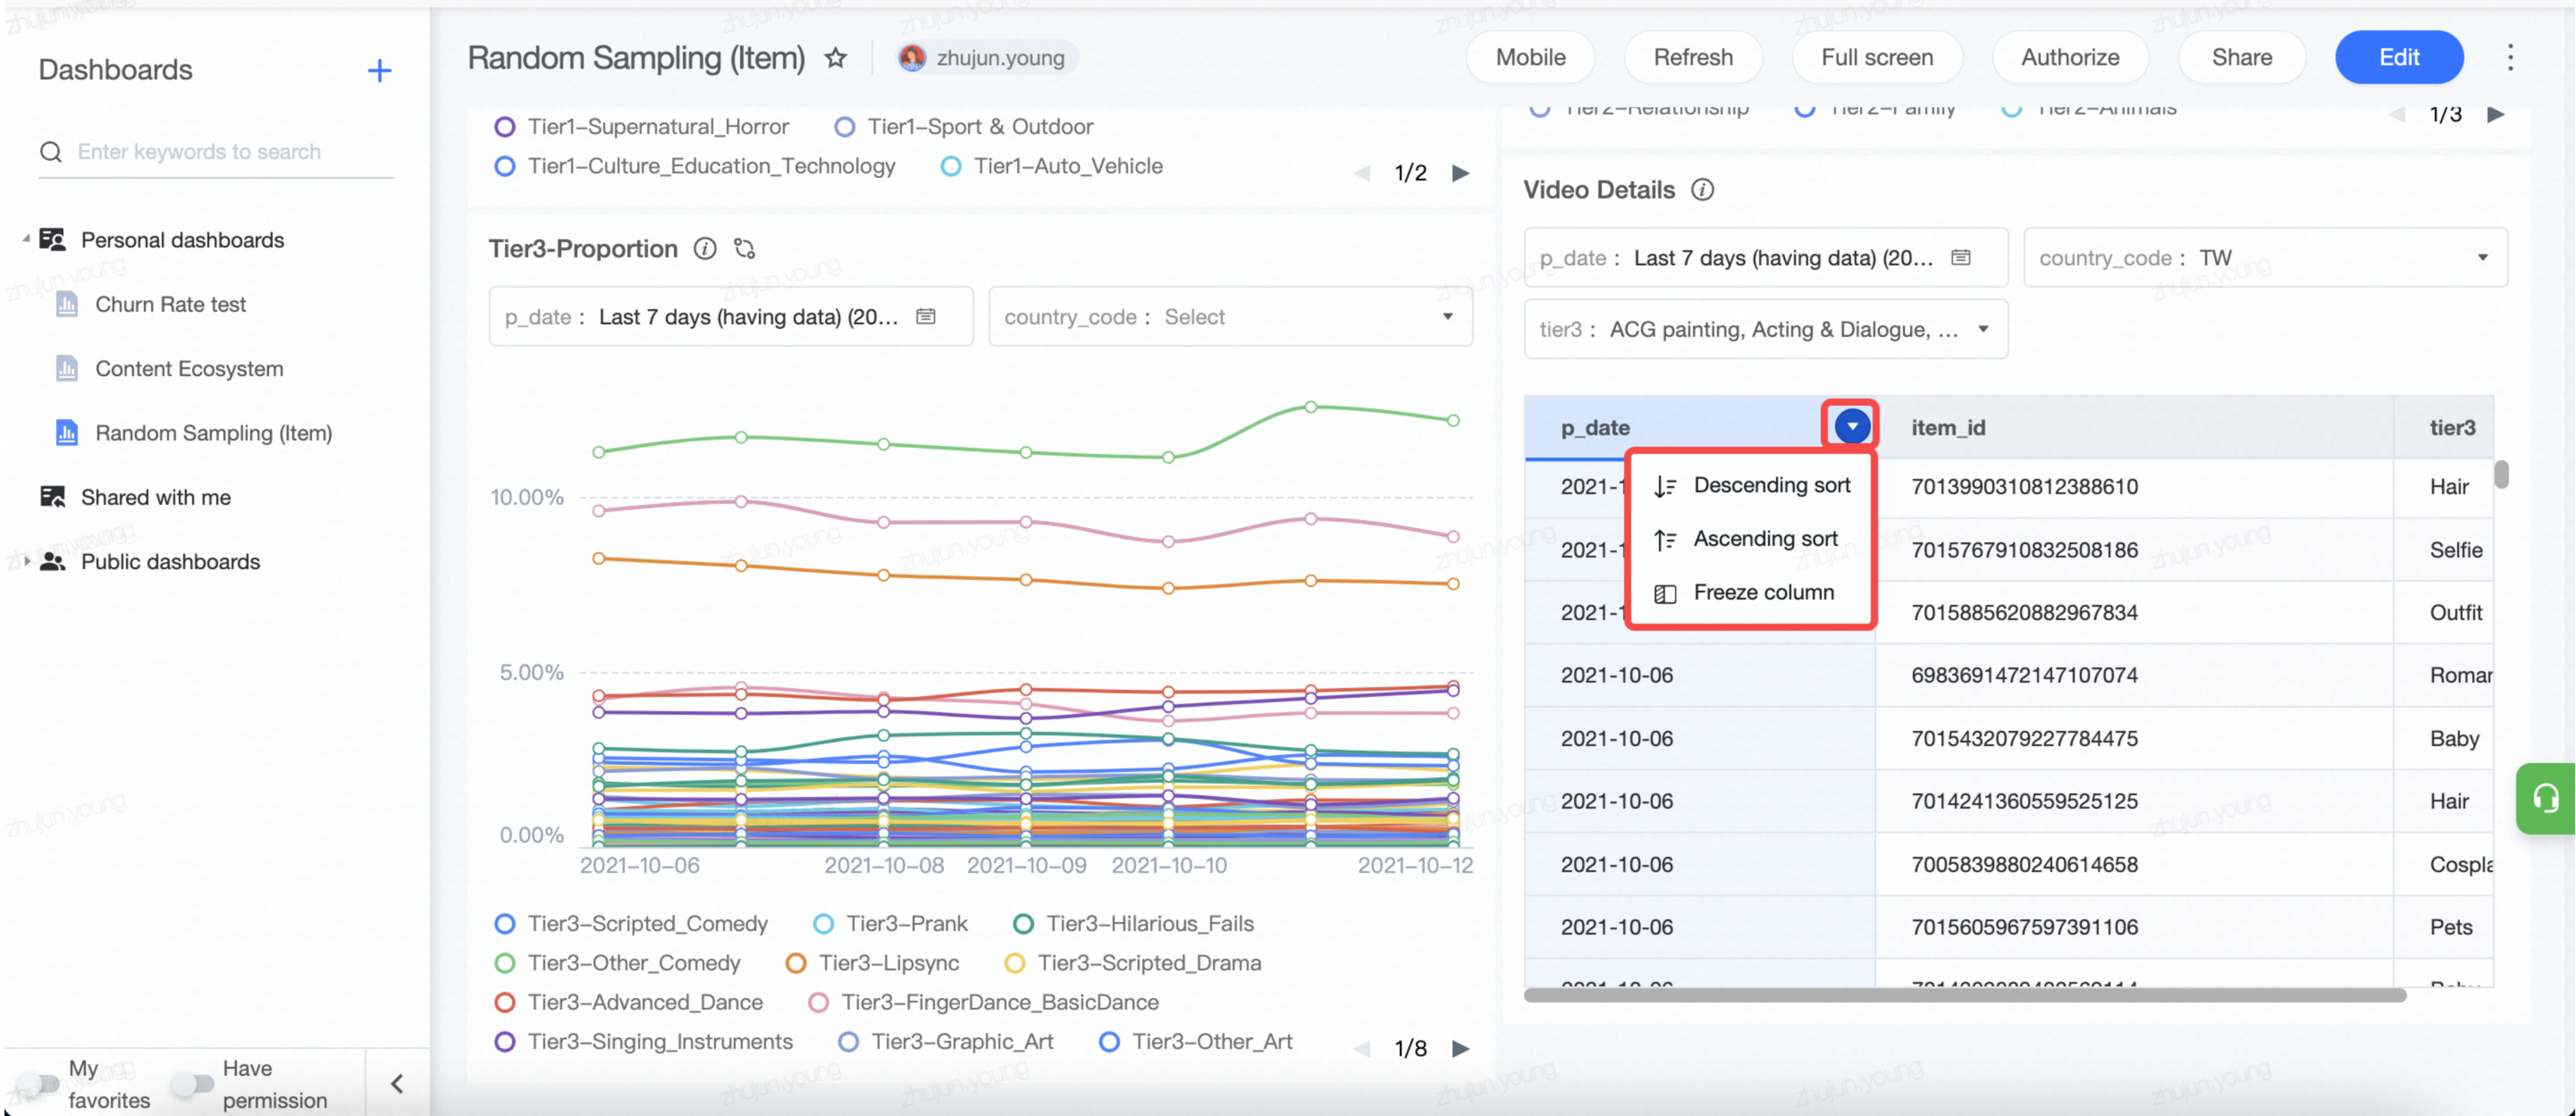Open p_date filter in Tier3-Proportion

[731, 317]
